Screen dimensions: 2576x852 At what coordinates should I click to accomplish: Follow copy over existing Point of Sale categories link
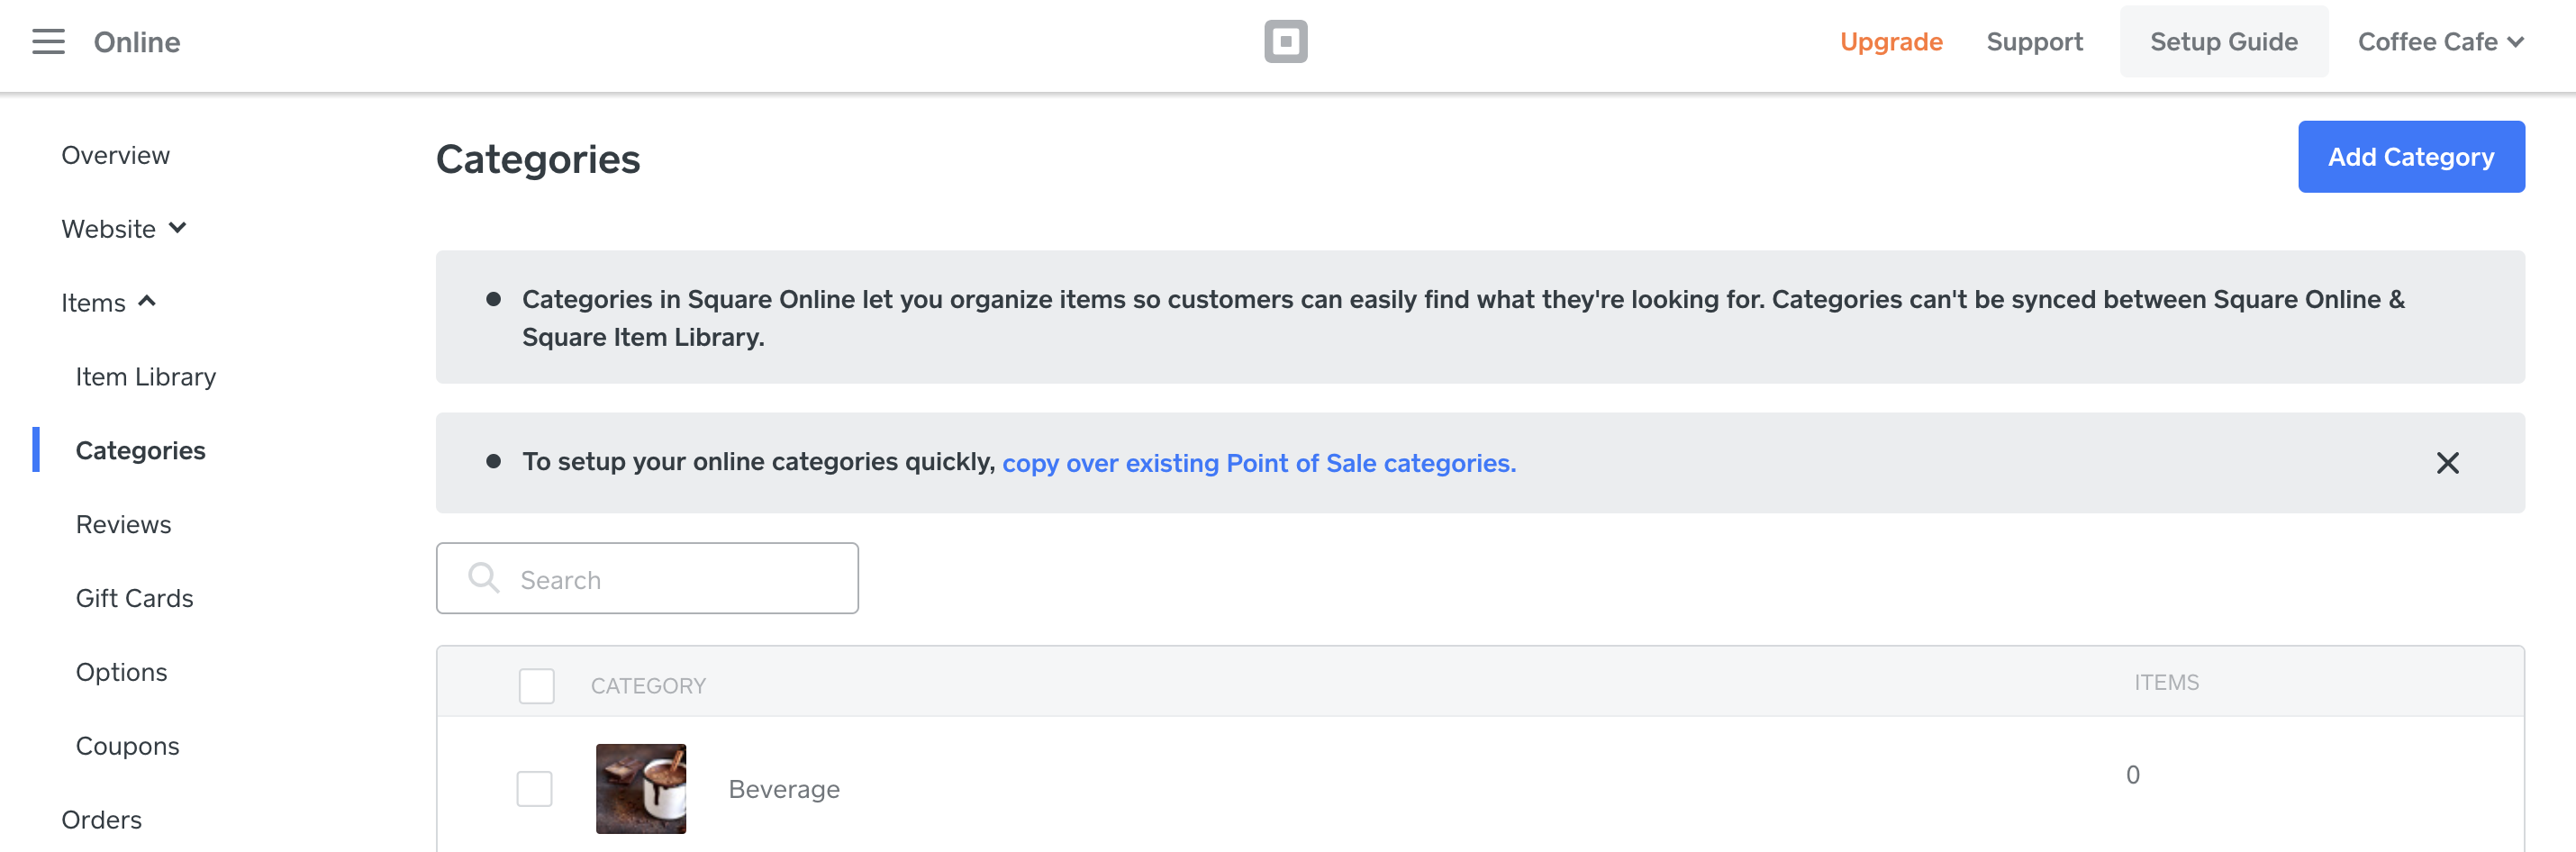tap(1258, 464)
